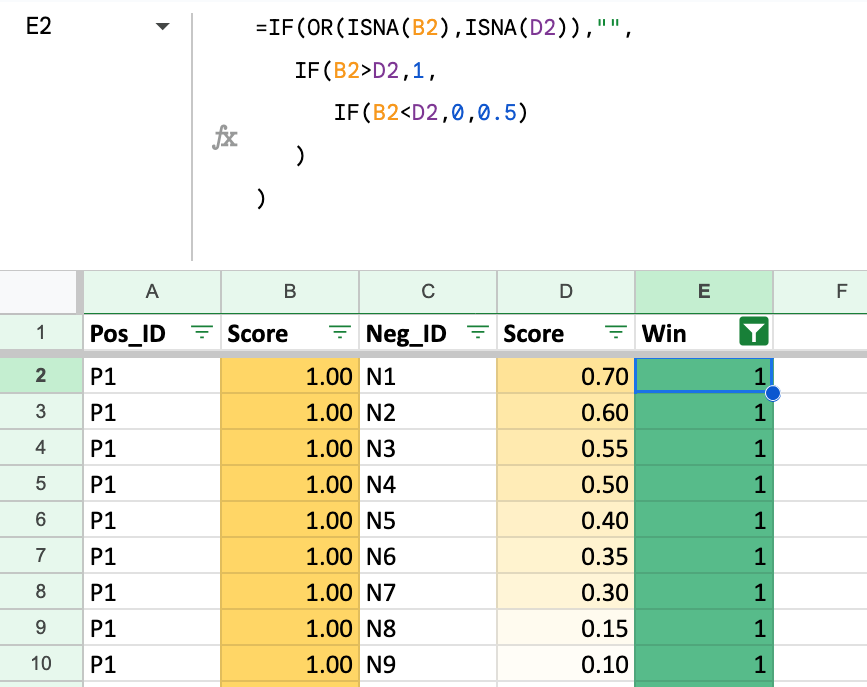Expand the name box dropdown arrow

click(x=162, y=28)
